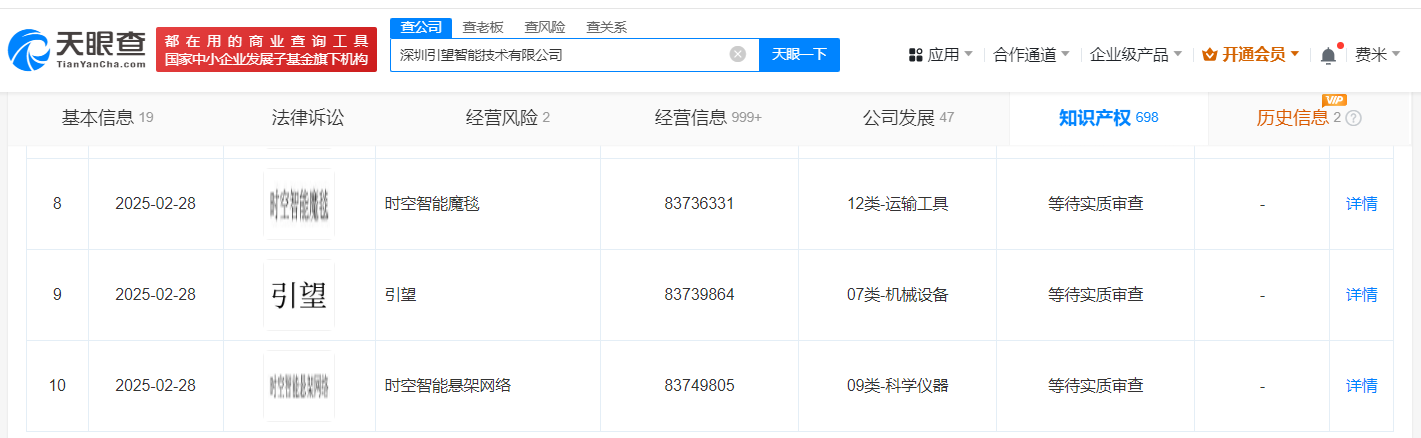
Task: Open the notification bell
Action: click(x=1328, y=56)
